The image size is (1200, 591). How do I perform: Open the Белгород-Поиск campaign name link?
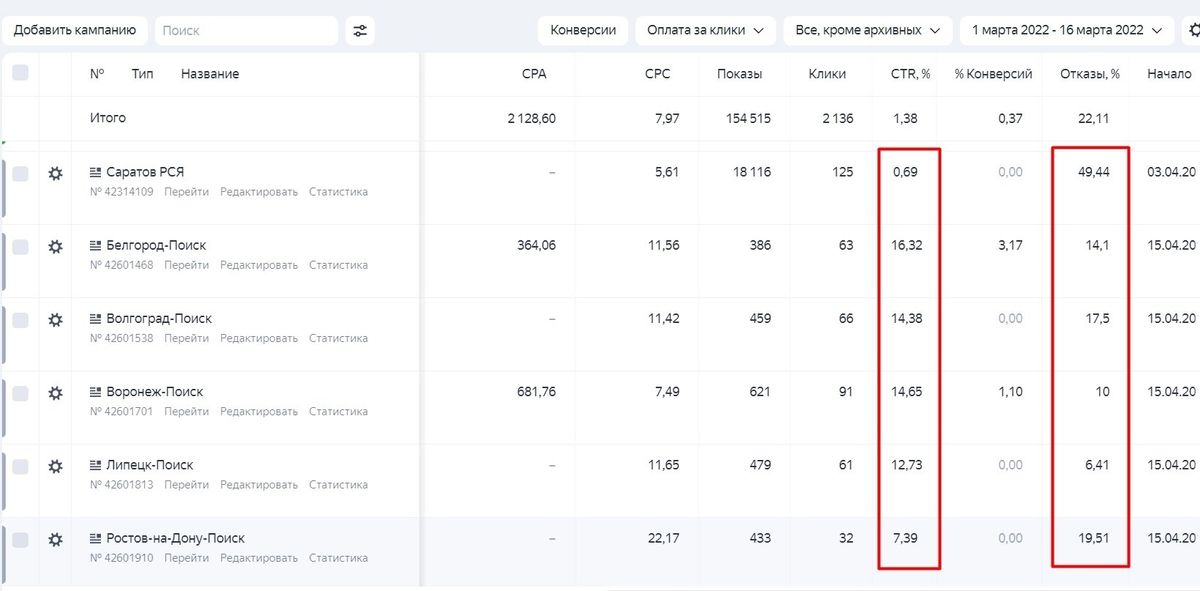(156, 245)
